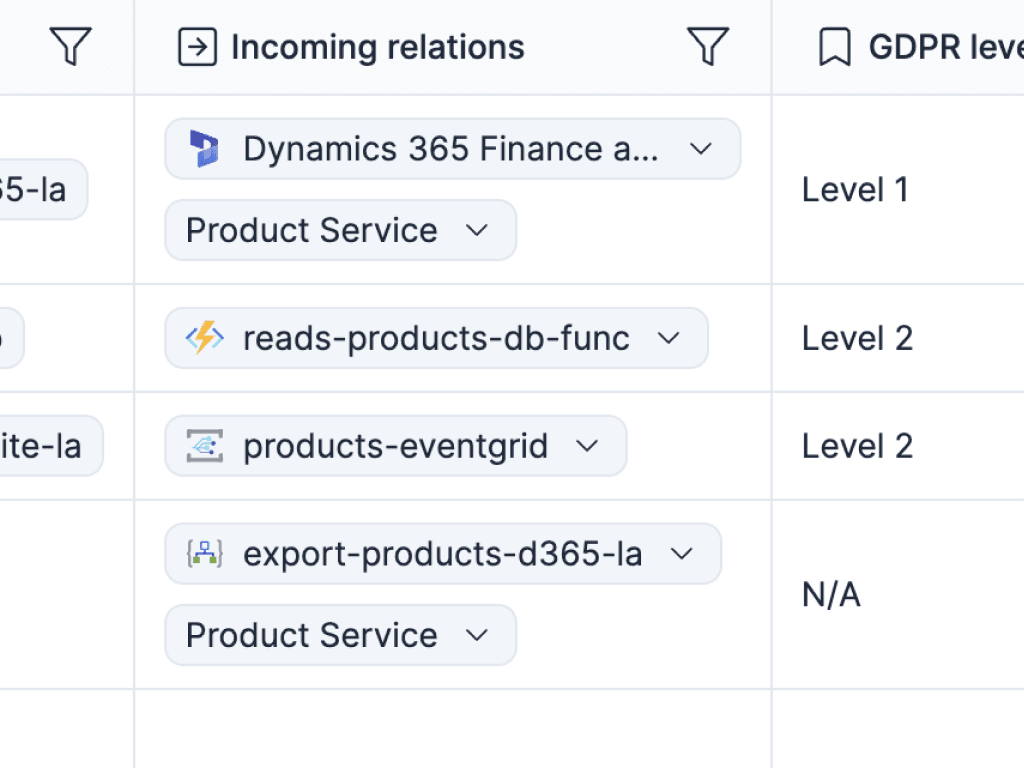This screenshot has width=1024, height=768.
Task: Click the bookmark icon beside GDPR level
Action: [x=833, y=45]
